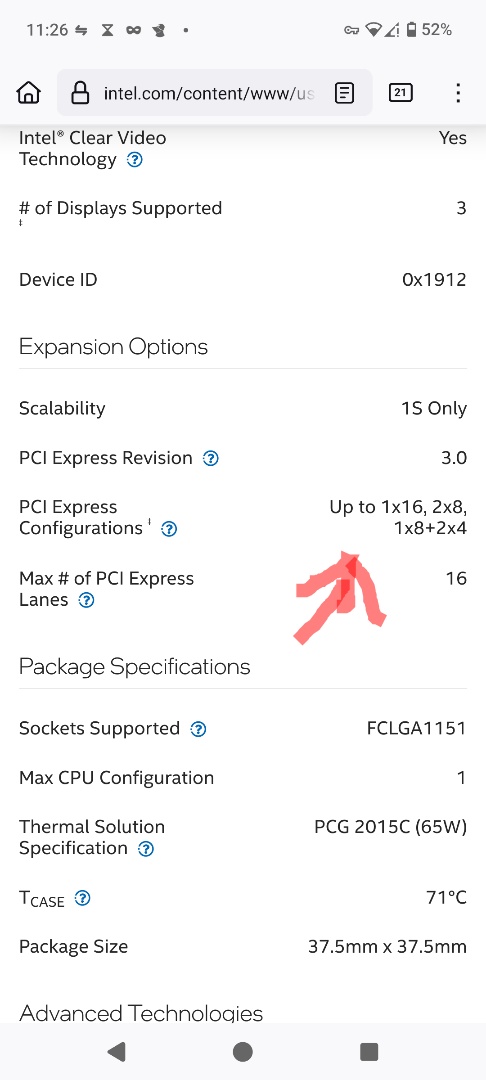Image resolution: width=486 pixels, height=1080 pixels.
Task: Tap the Expansion Options section heading
Action: [114, 346]
